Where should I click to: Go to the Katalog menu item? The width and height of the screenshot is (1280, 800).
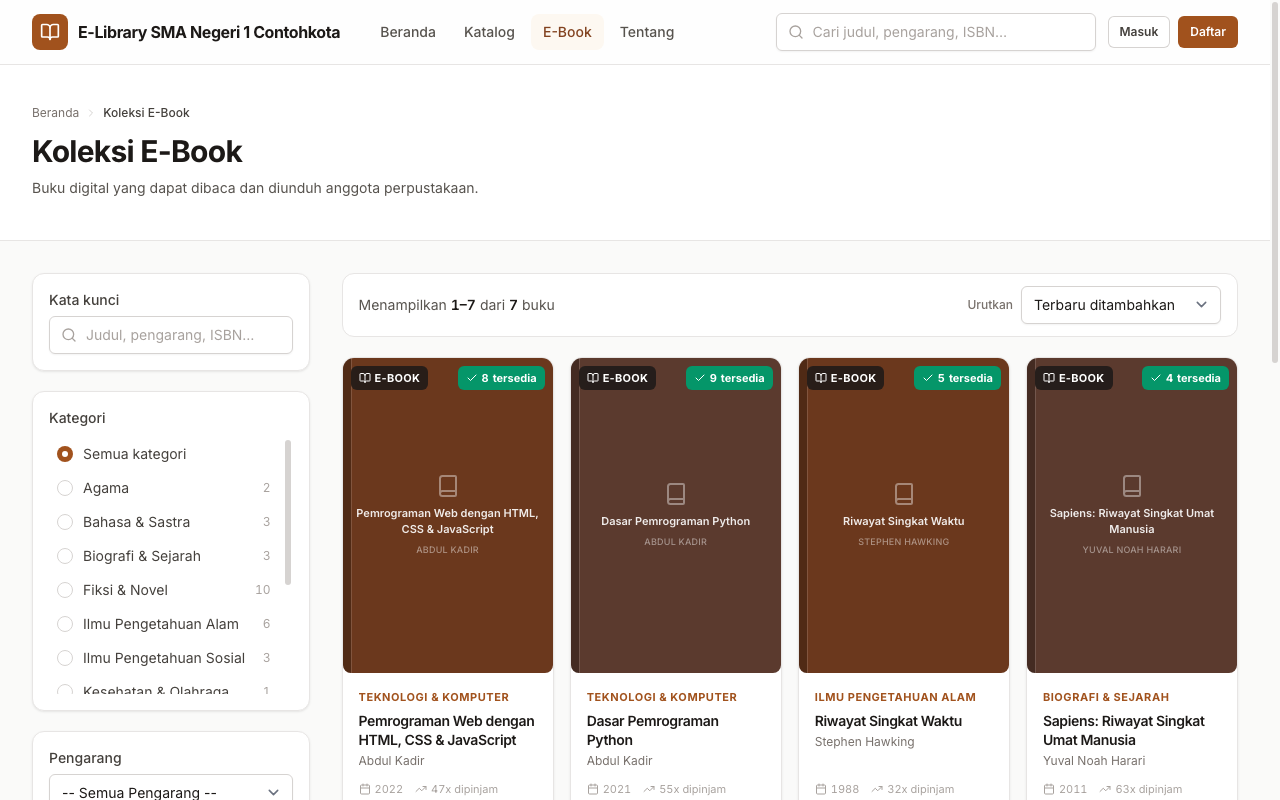coord(489,32)
